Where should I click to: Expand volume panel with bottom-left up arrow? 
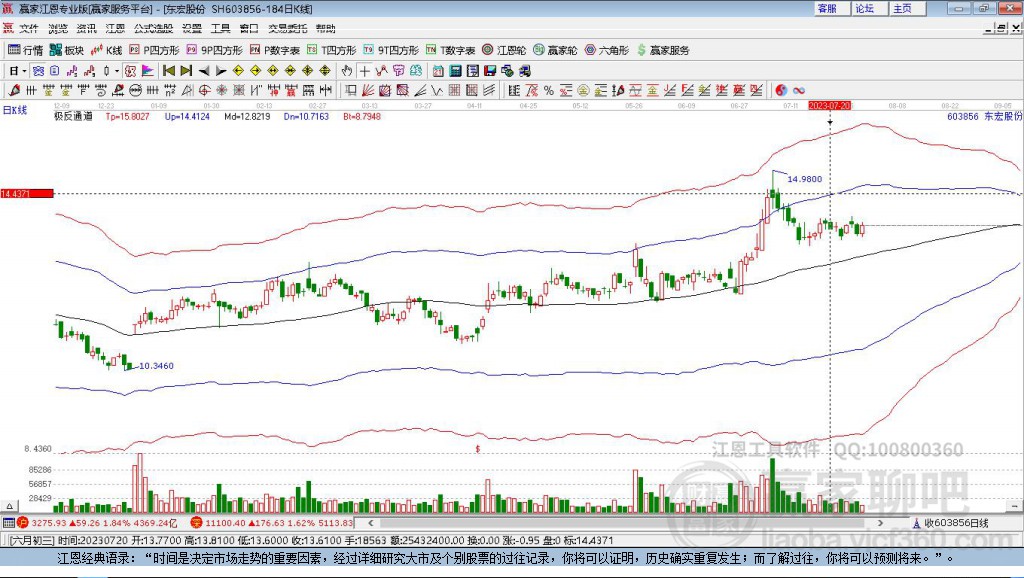[x=9, y=506]
